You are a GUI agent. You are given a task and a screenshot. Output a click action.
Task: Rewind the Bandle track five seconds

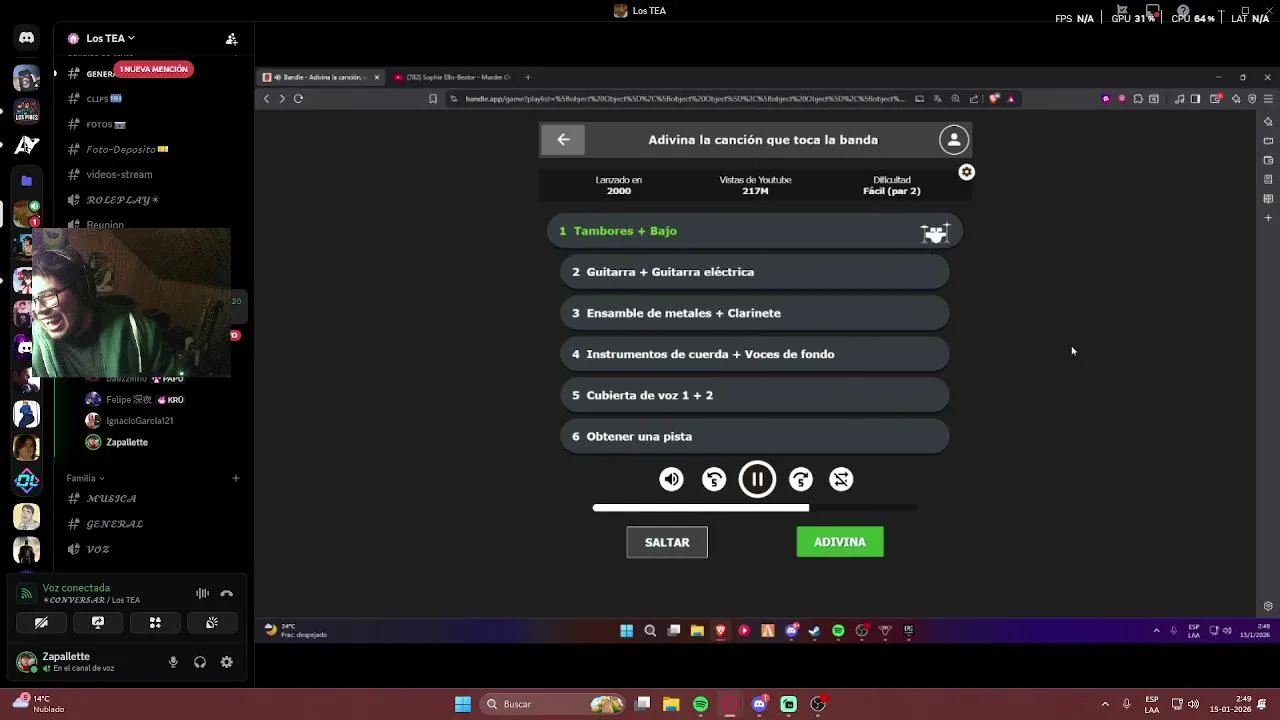click(x=714, y=480)
